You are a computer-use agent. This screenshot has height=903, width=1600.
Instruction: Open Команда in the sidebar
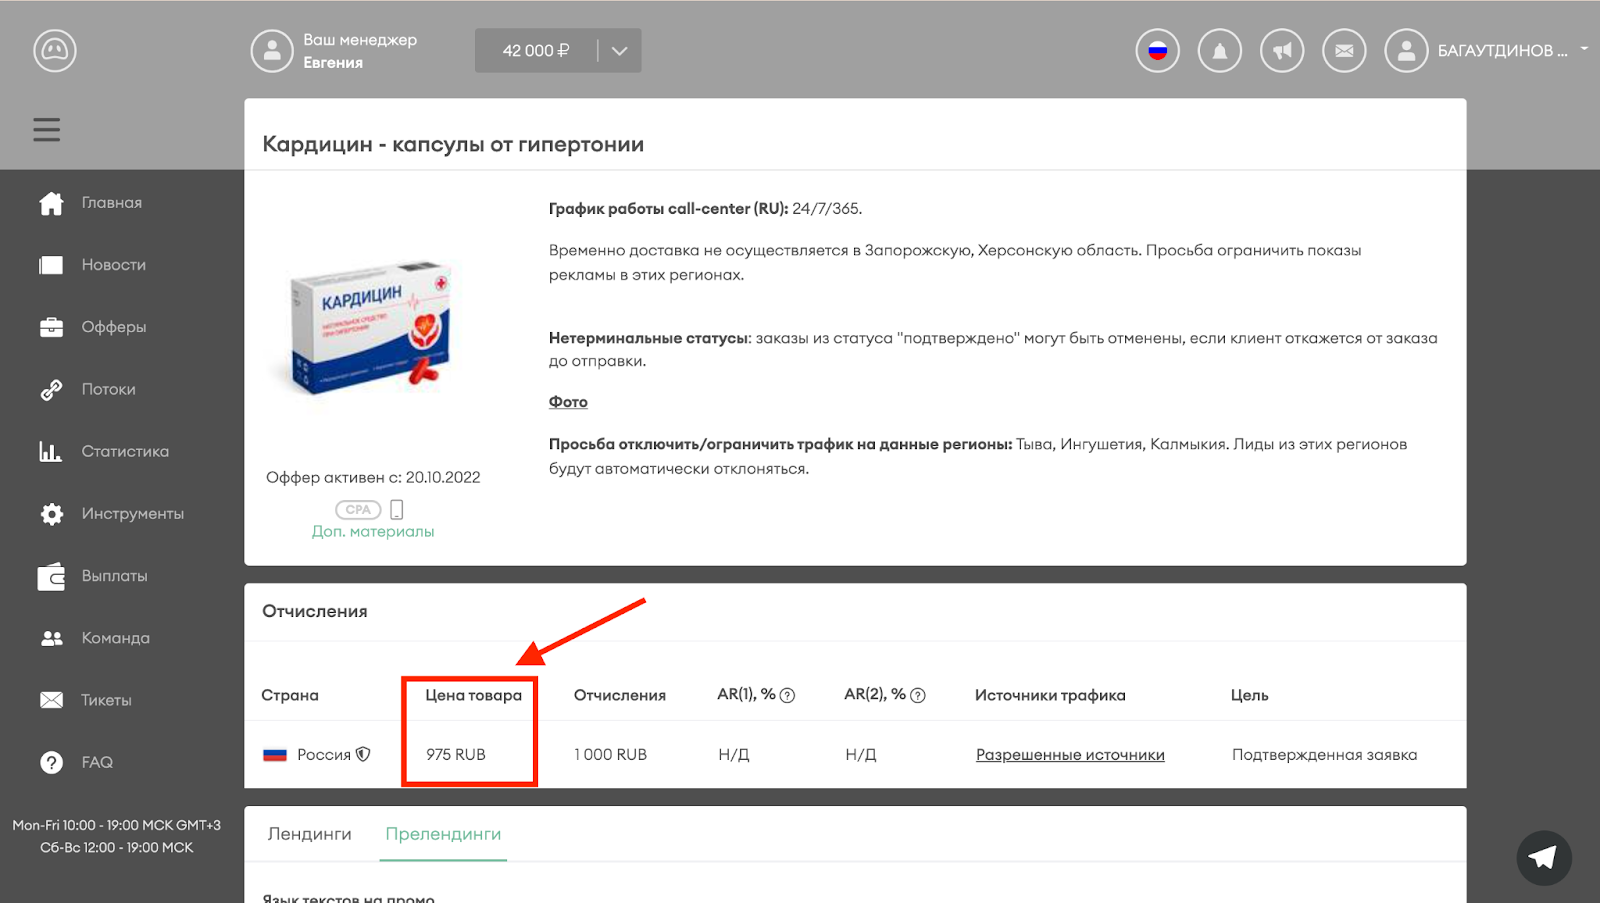click(116, 638)
